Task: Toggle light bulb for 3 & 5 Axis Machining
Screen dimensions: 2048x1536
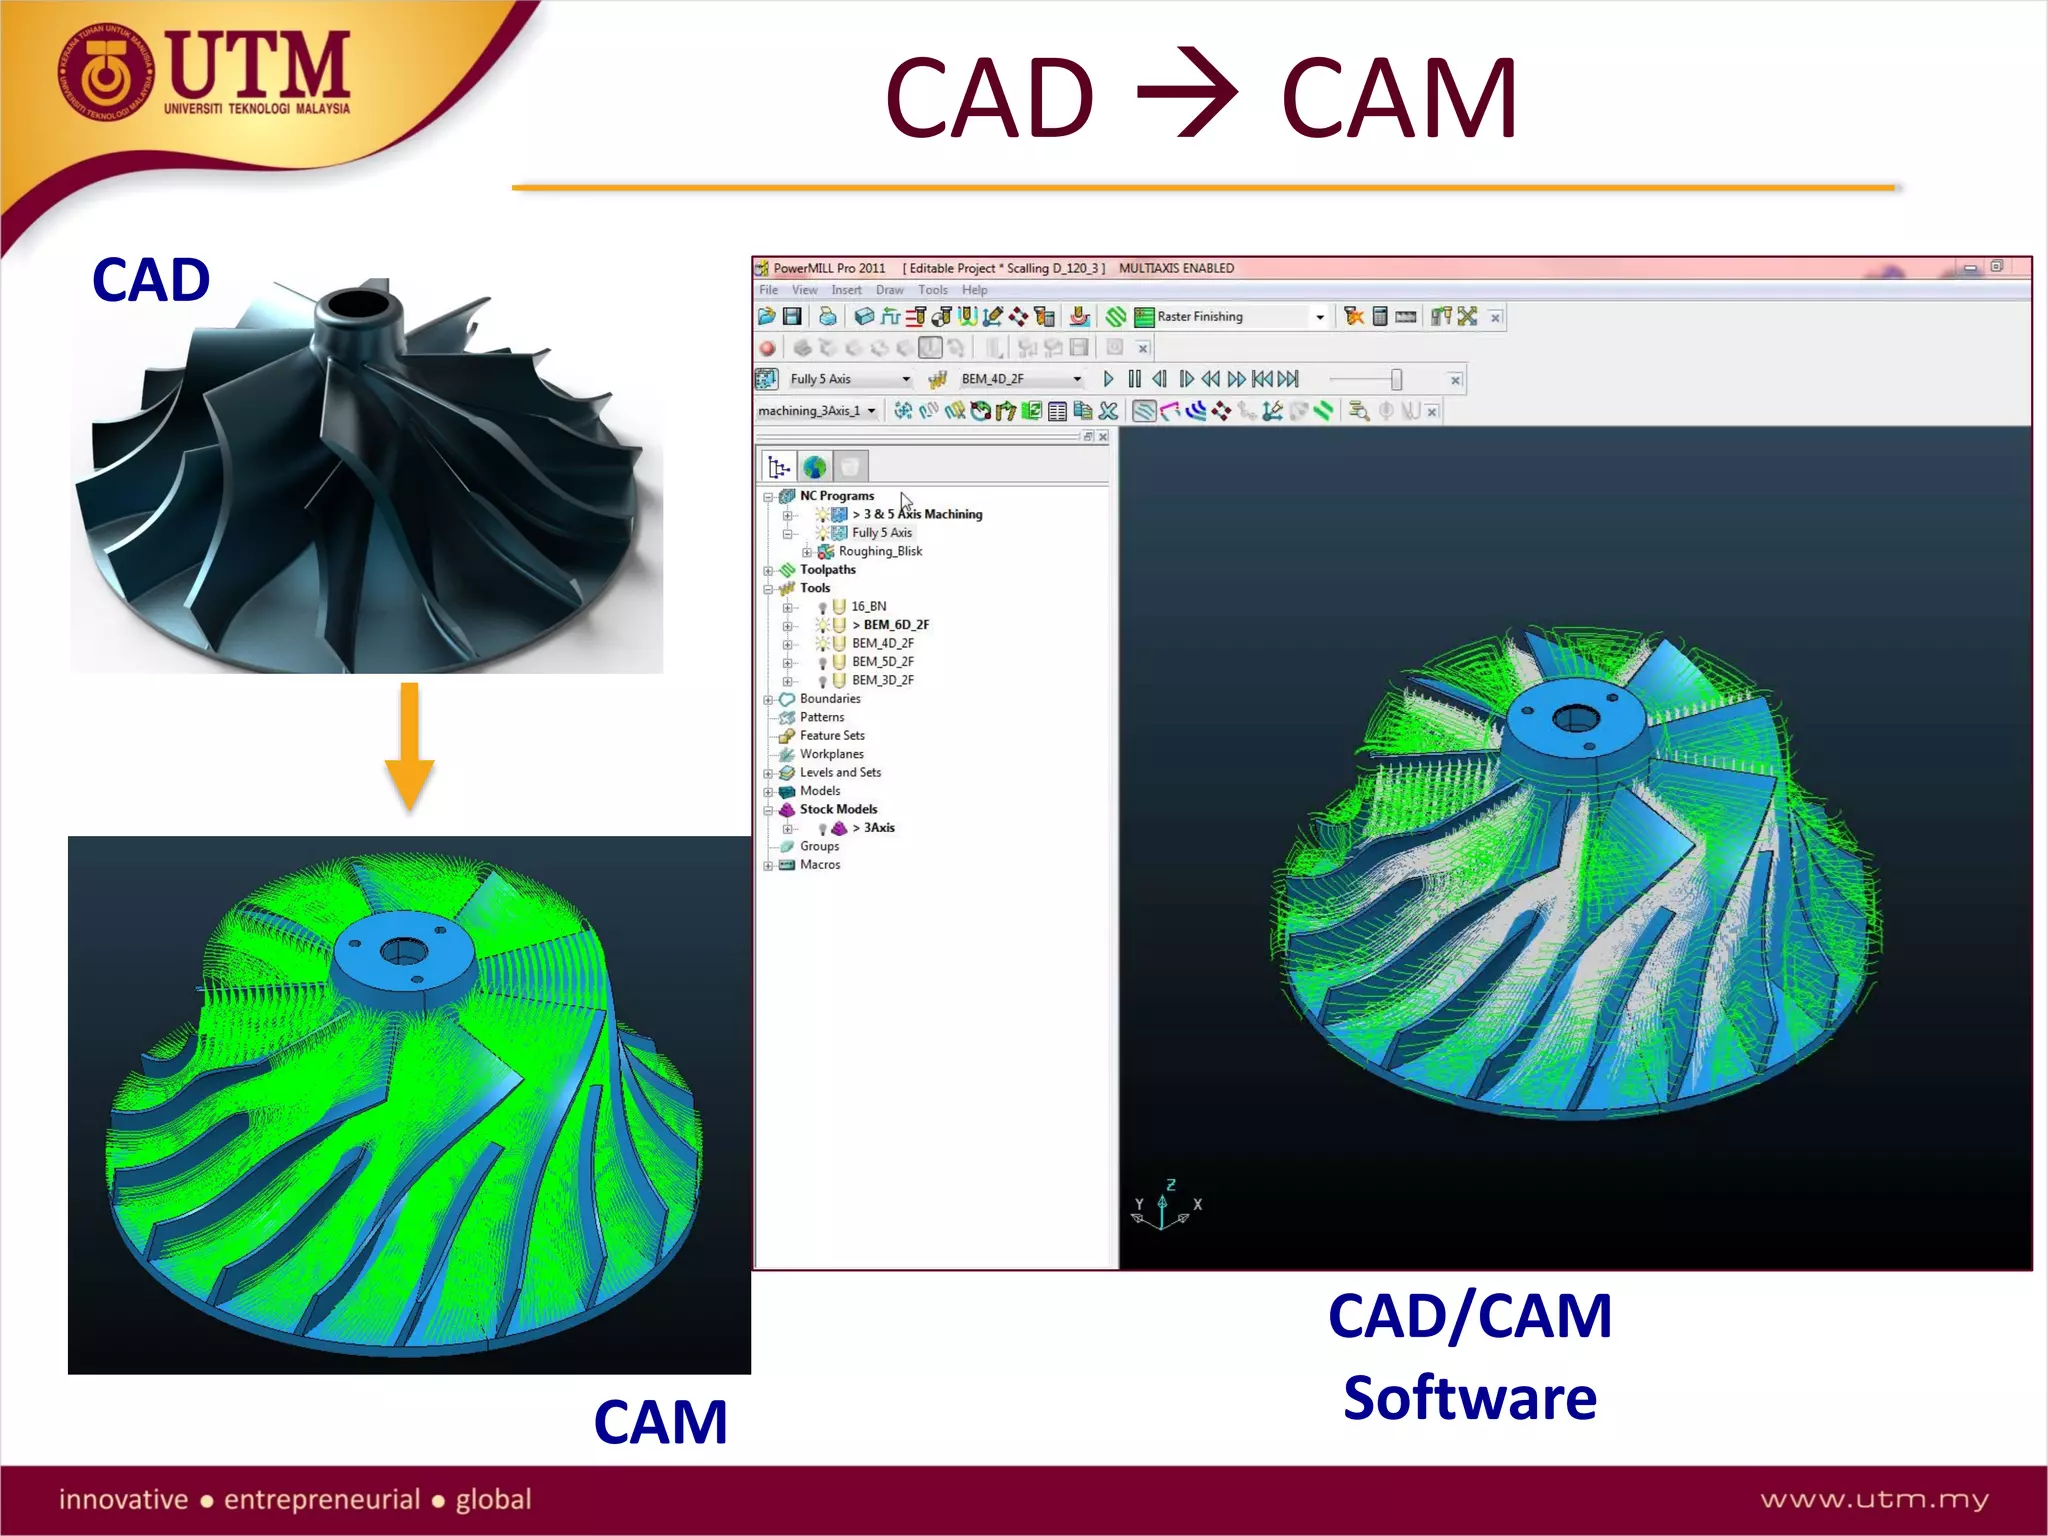Action: (823, 516)
